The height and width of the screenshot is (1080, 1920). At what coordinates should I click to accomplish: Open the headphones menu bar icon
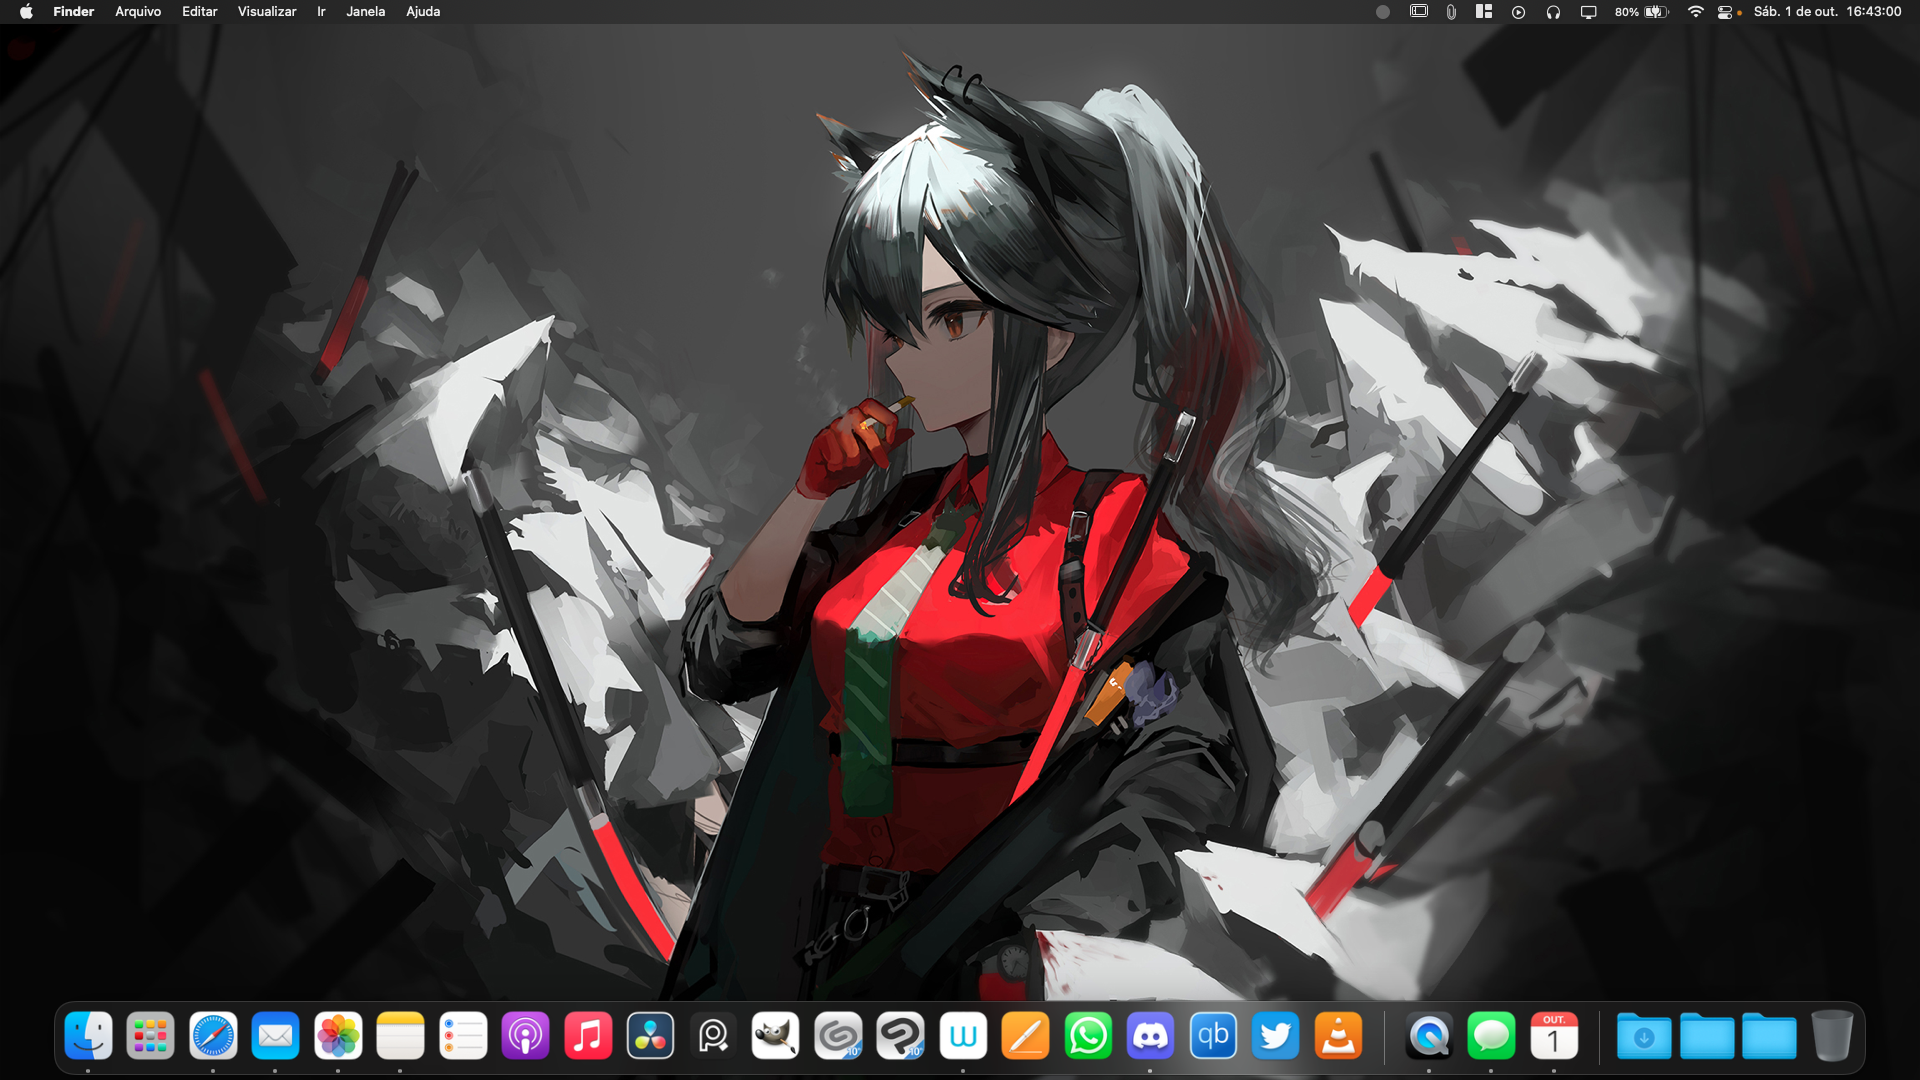tap(1553, 12)
